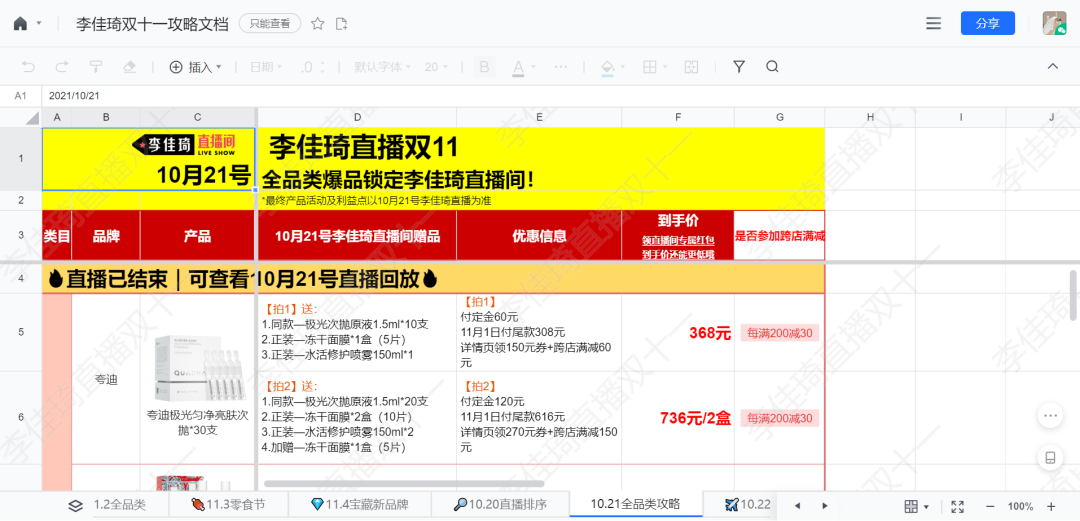Click the 100% zoom level
This screenshot has height=521, width=1080.
(x=1020, y=506)
